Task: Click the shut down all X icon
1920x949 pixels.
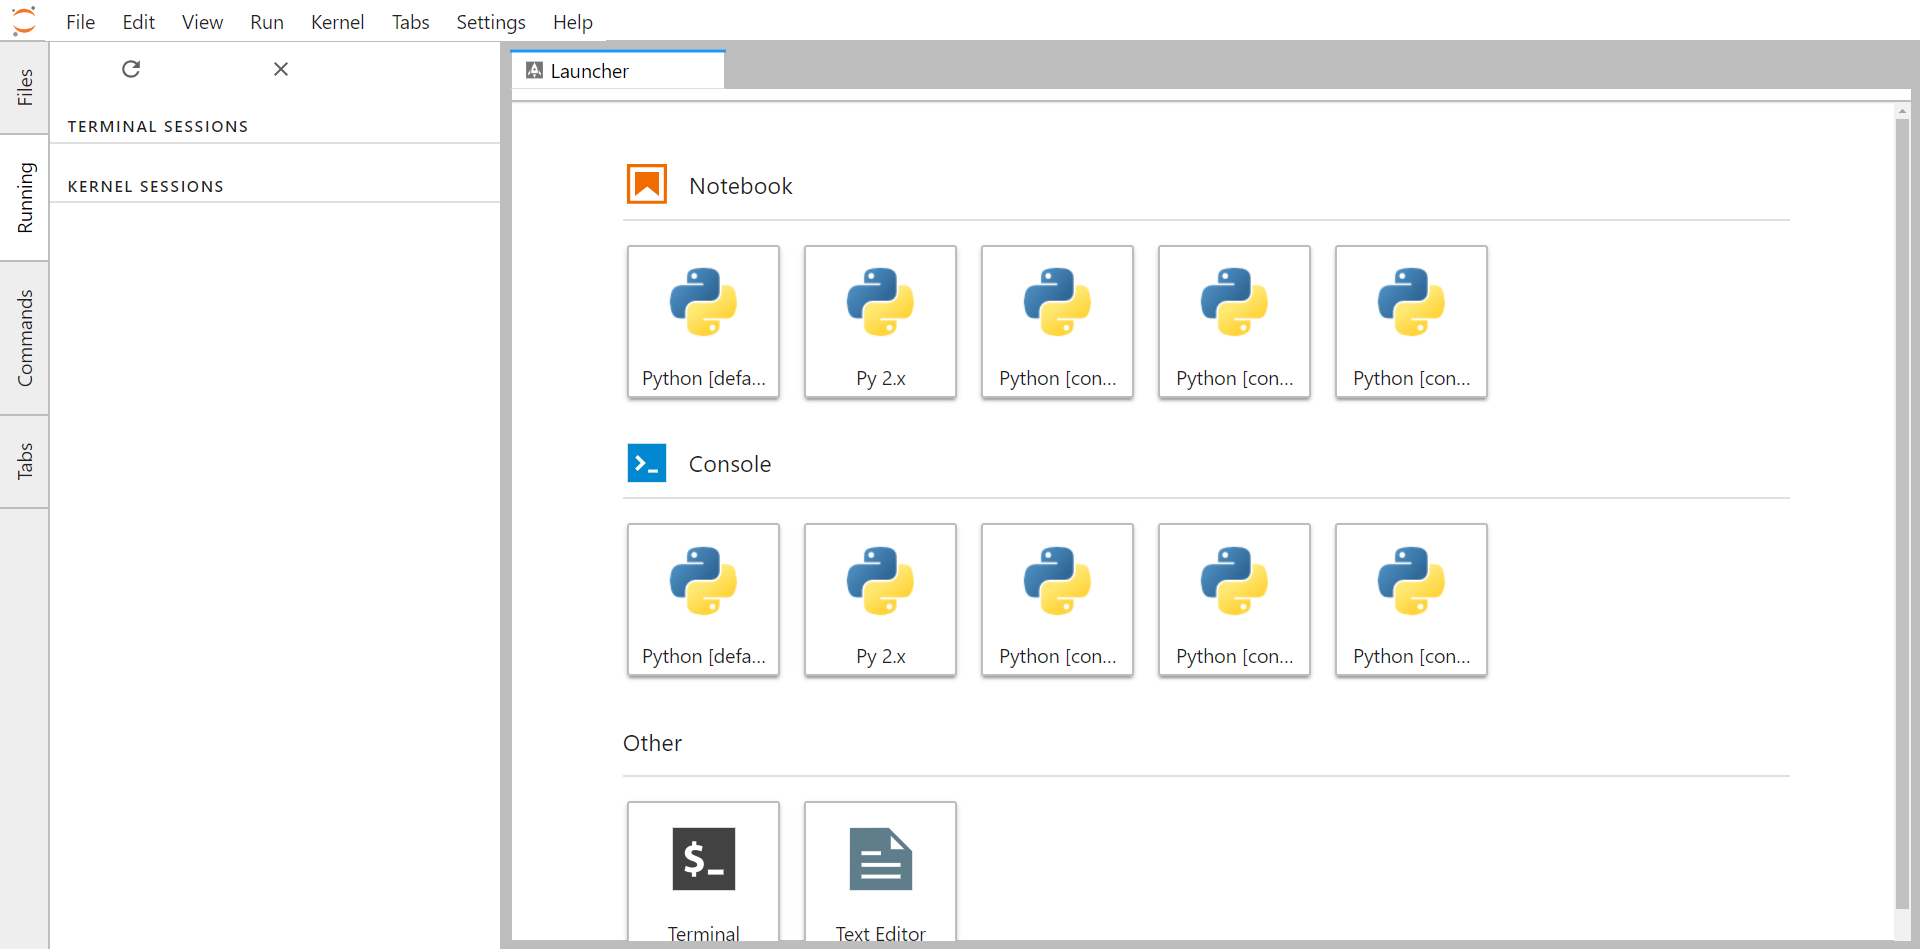Action: coord(281,69)
